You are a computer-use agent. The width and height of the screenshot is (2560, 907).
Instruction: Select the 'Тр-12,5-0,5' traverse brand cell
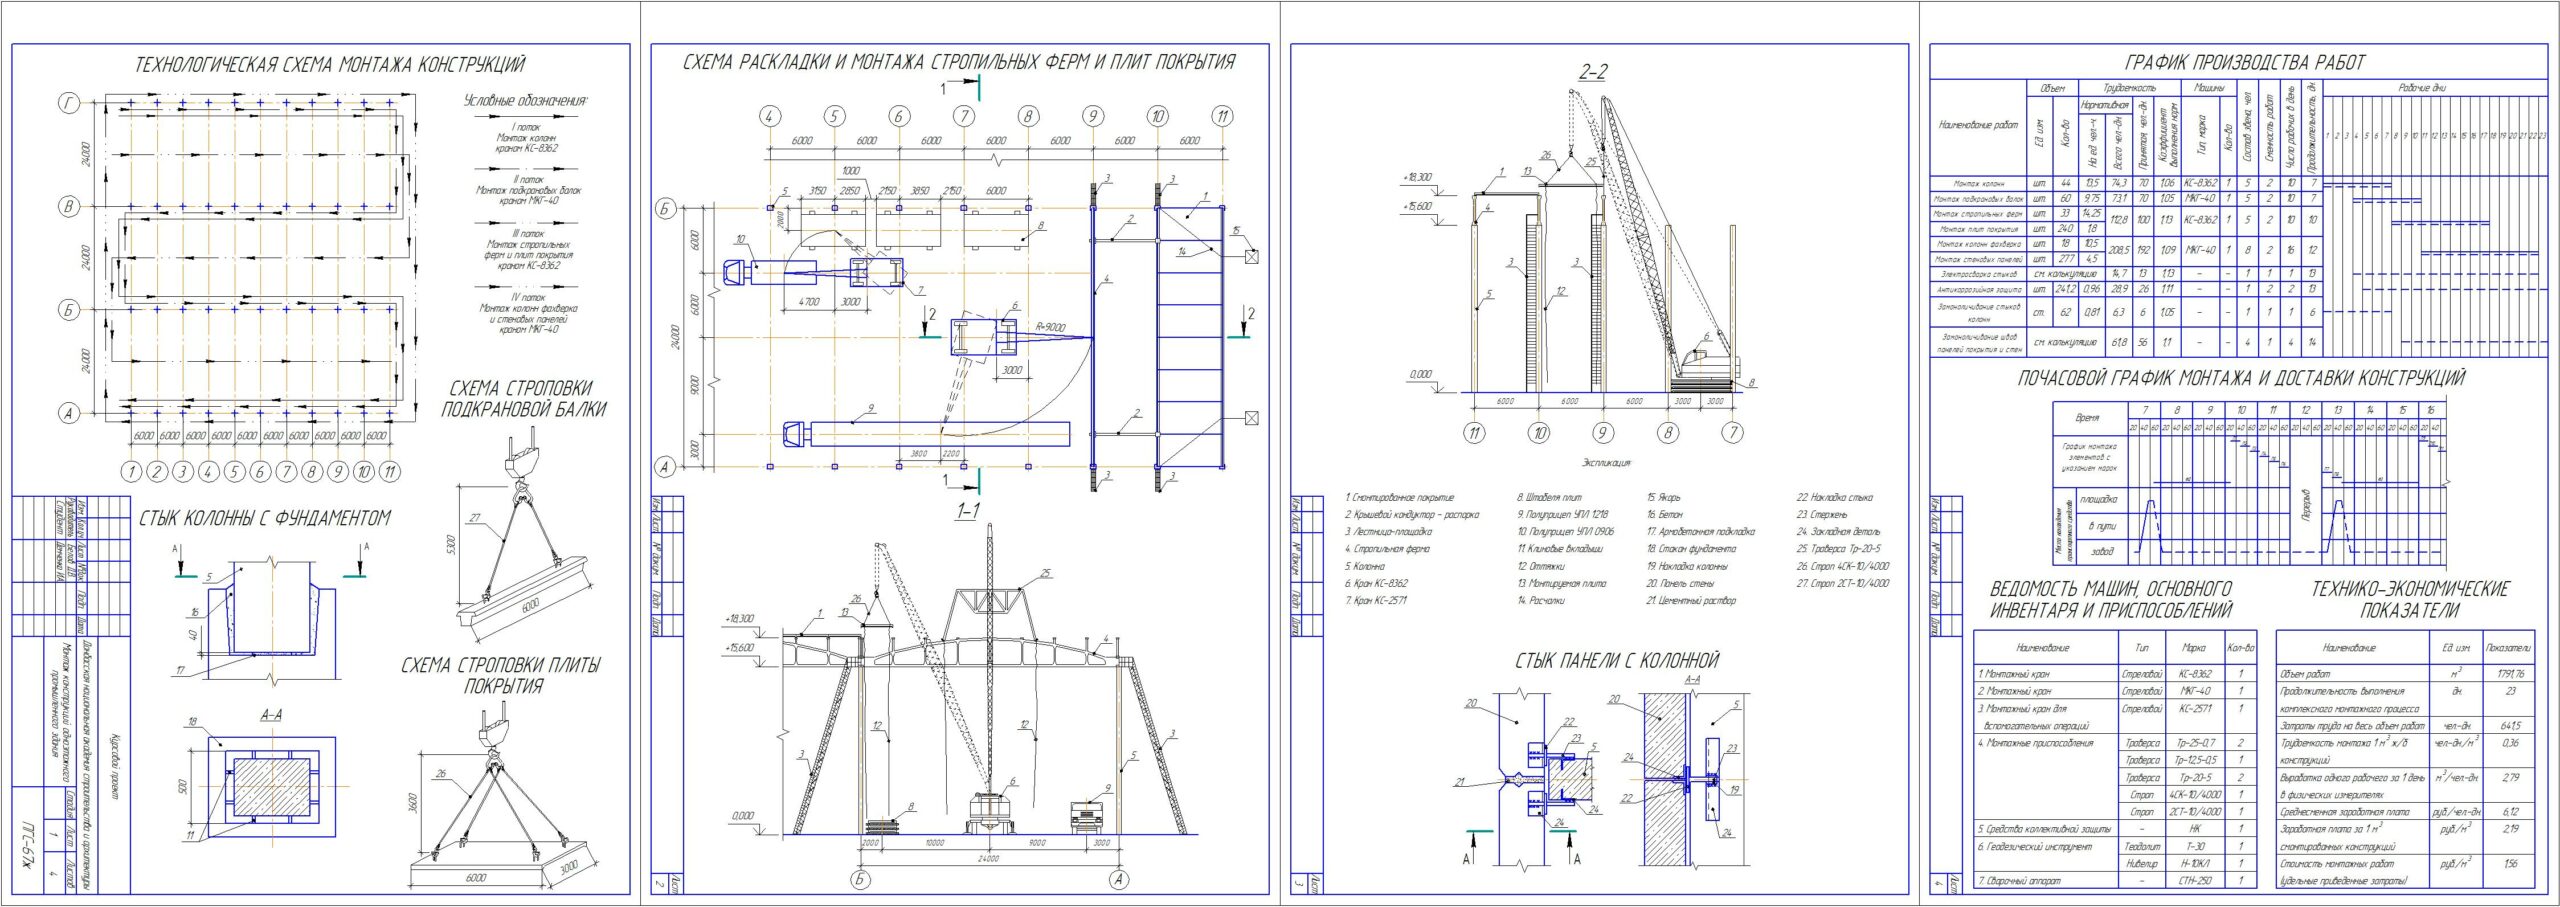coord(2194,760)
